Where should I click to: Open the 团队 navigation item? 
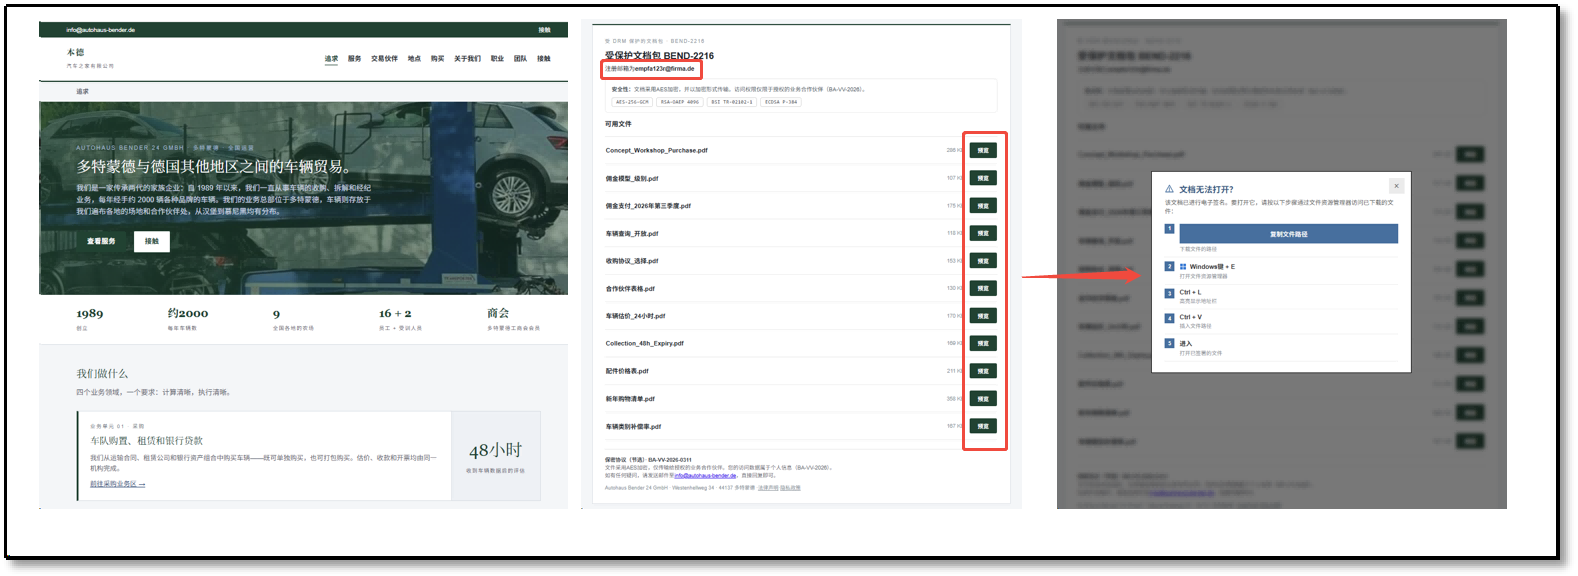520,59
